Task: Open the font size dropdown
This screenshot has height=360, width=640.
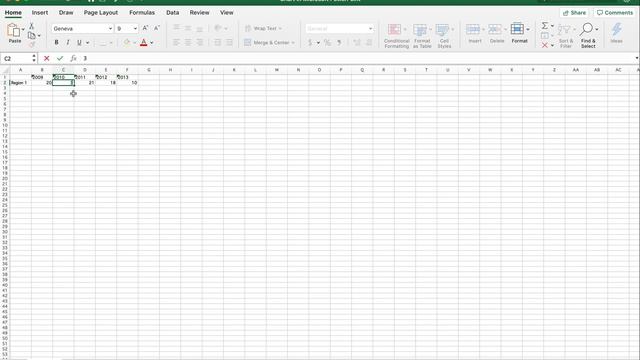Action: pyautogui.click(x=135, y=29)
